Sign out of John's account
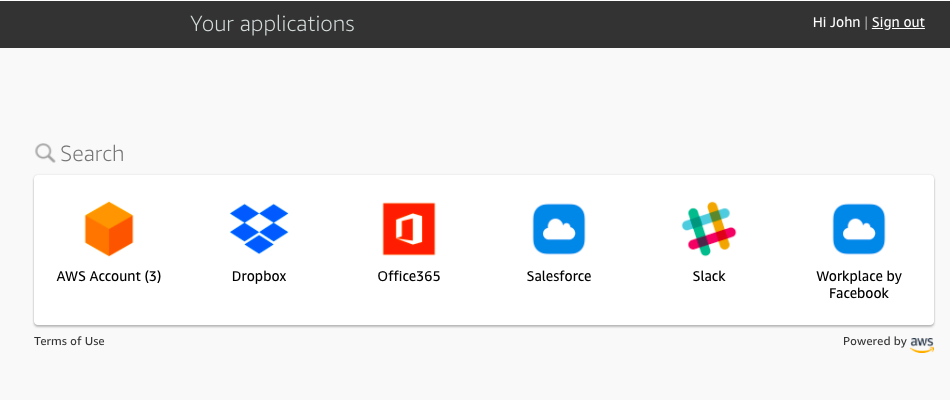This screenshot has height=400, width=950. [x=898, y=22]
